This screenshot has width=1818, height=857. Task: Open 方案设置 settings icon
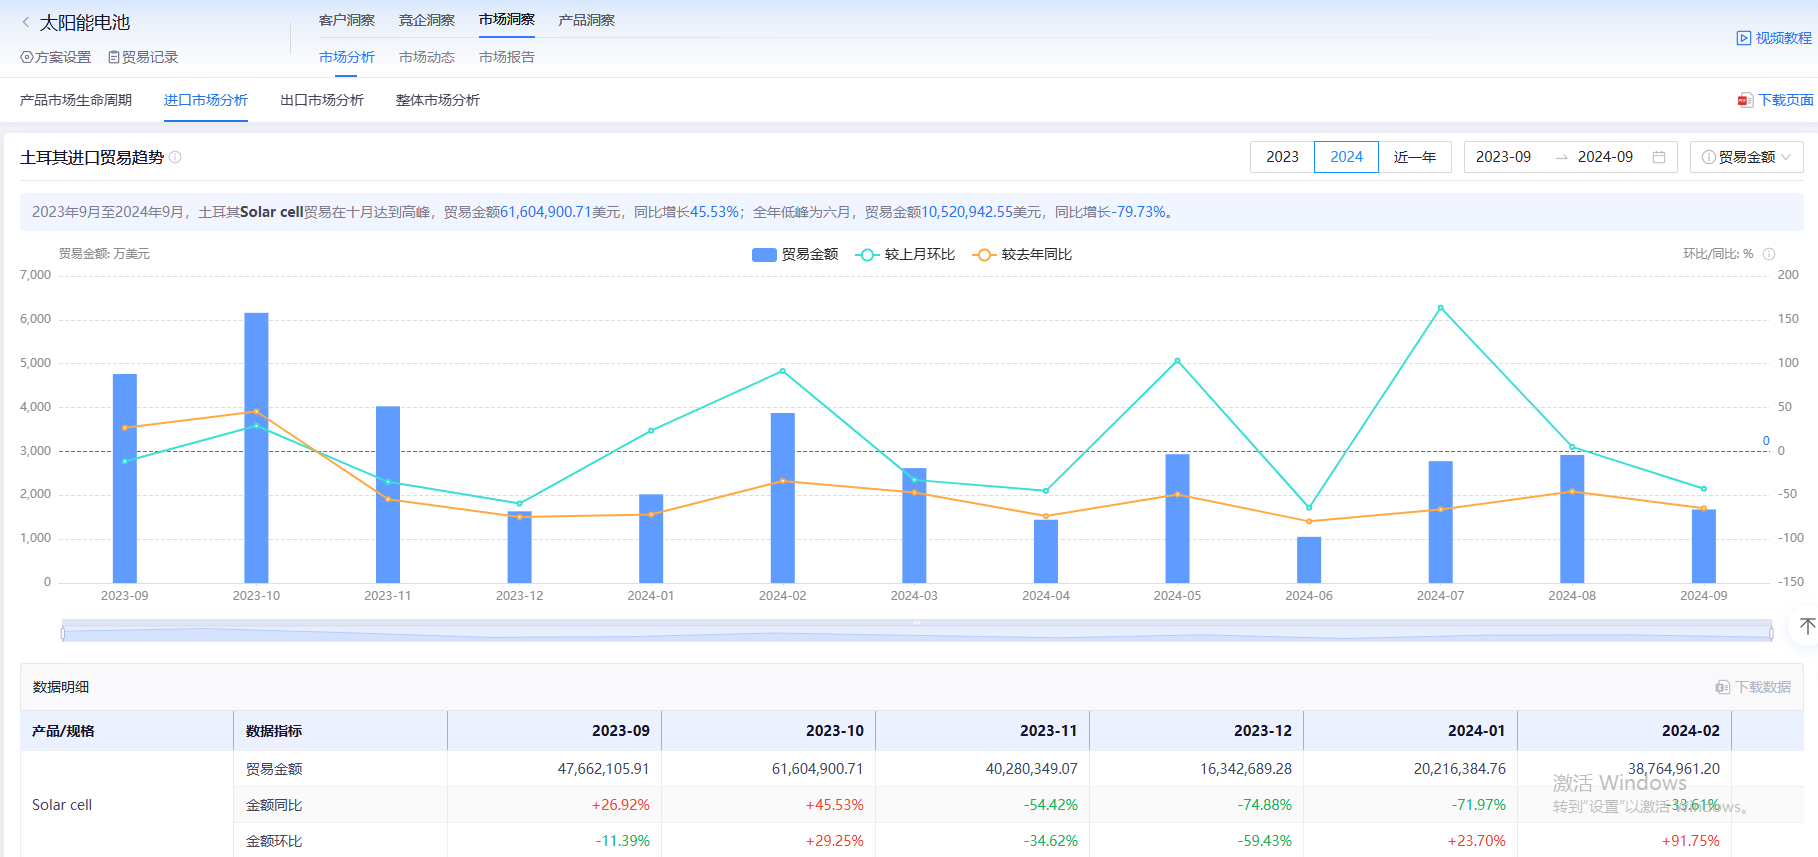point(27,58)
